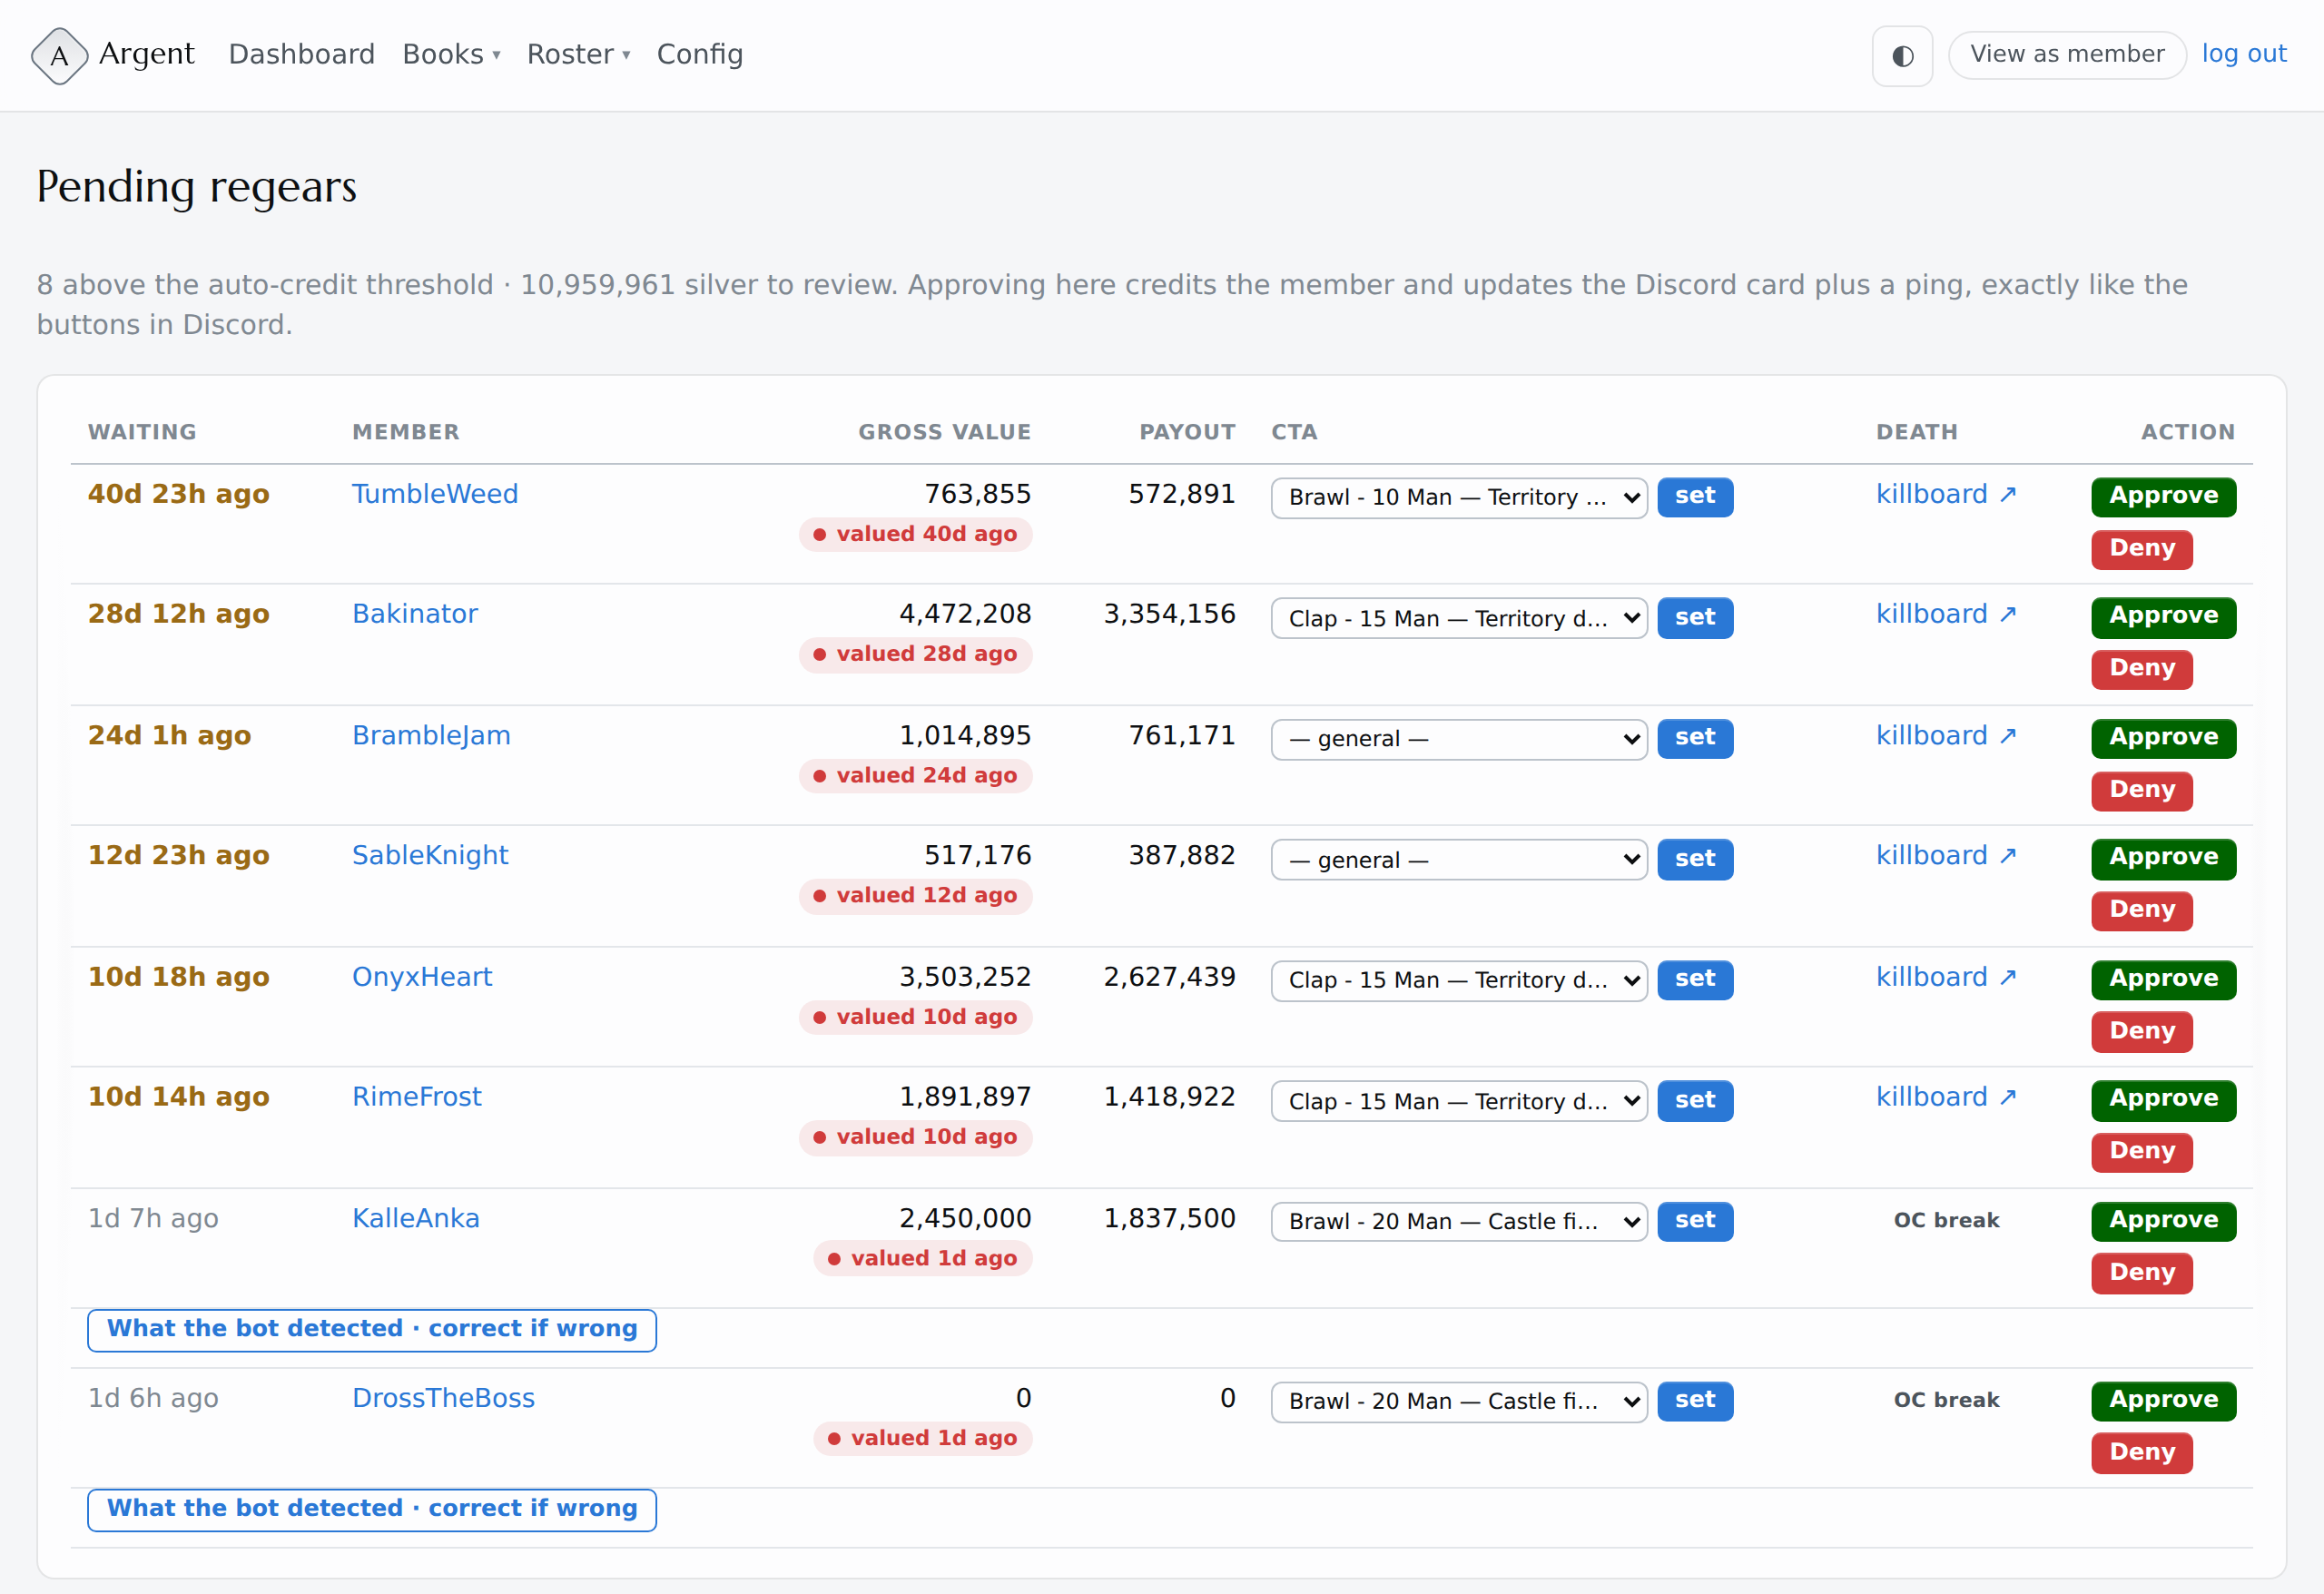
Task: Click the Argent diamond logo icon
Action: 60,56
